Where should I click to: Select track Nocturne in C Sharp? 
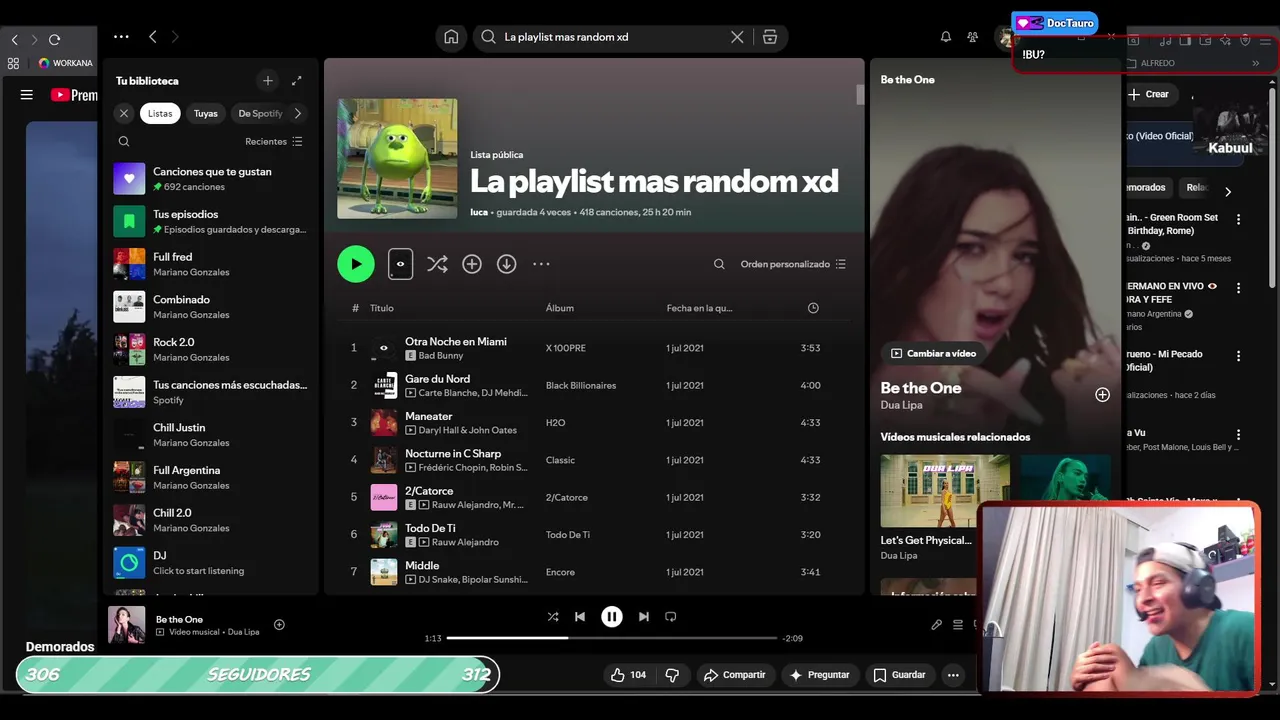point(453,453)
